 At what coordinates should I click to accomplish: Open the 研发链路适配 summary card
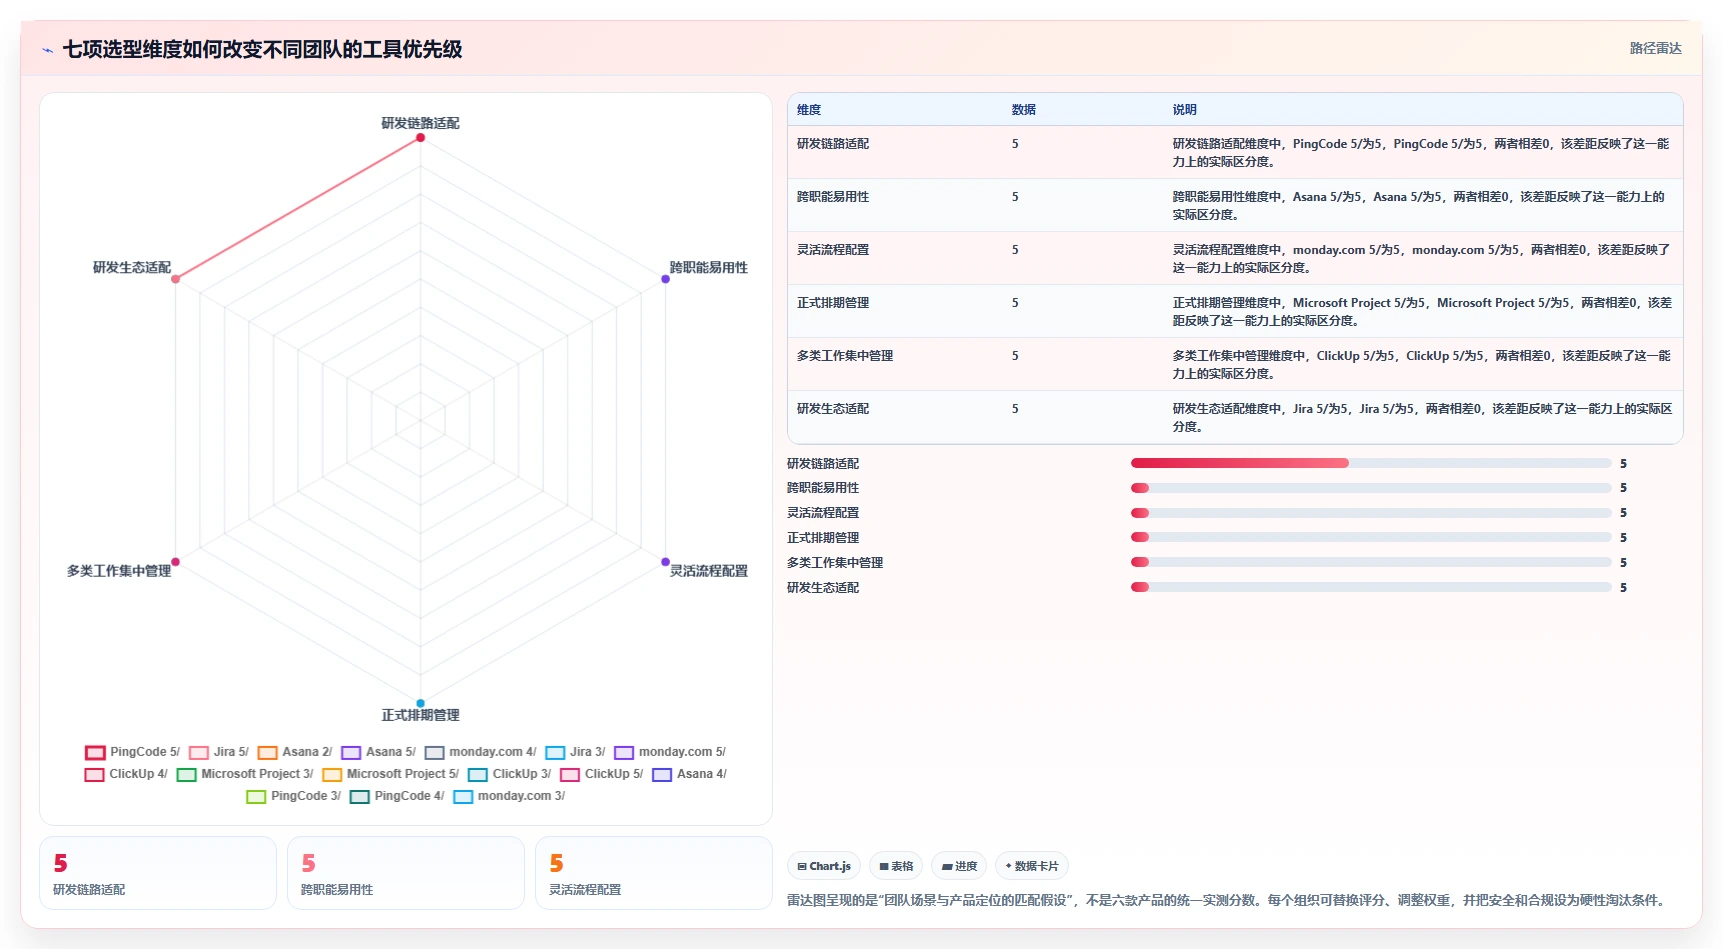pos(158,873)
